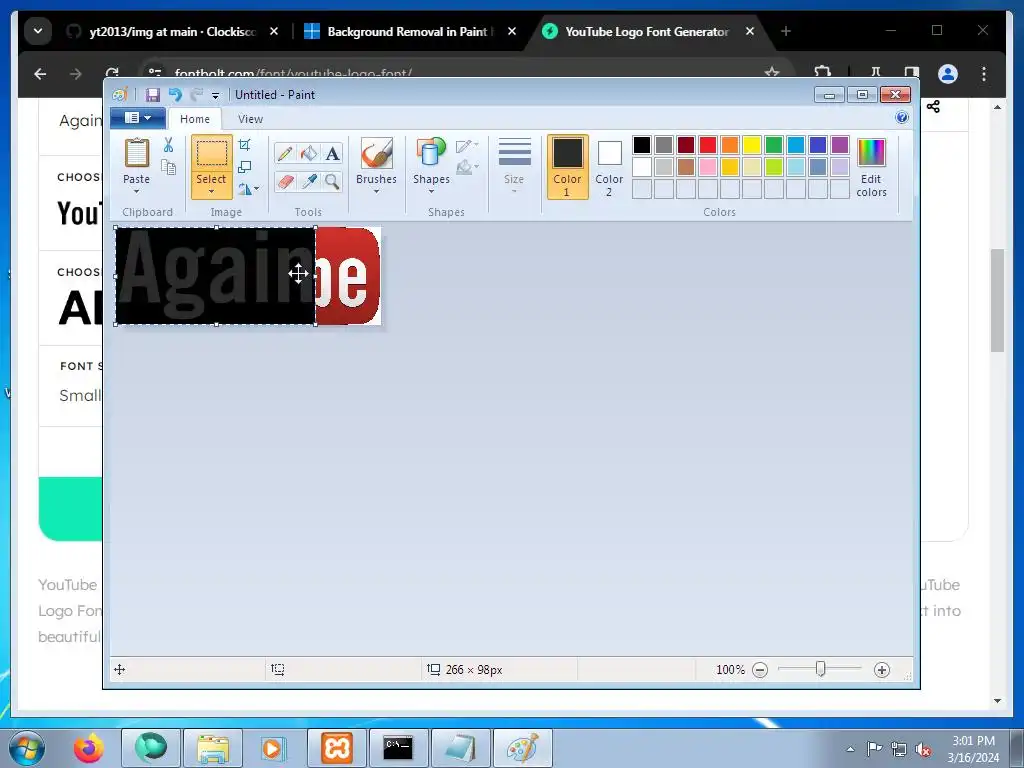Click the Windows Start orb
Screen dimensions: 1024x768
(27, 748)
